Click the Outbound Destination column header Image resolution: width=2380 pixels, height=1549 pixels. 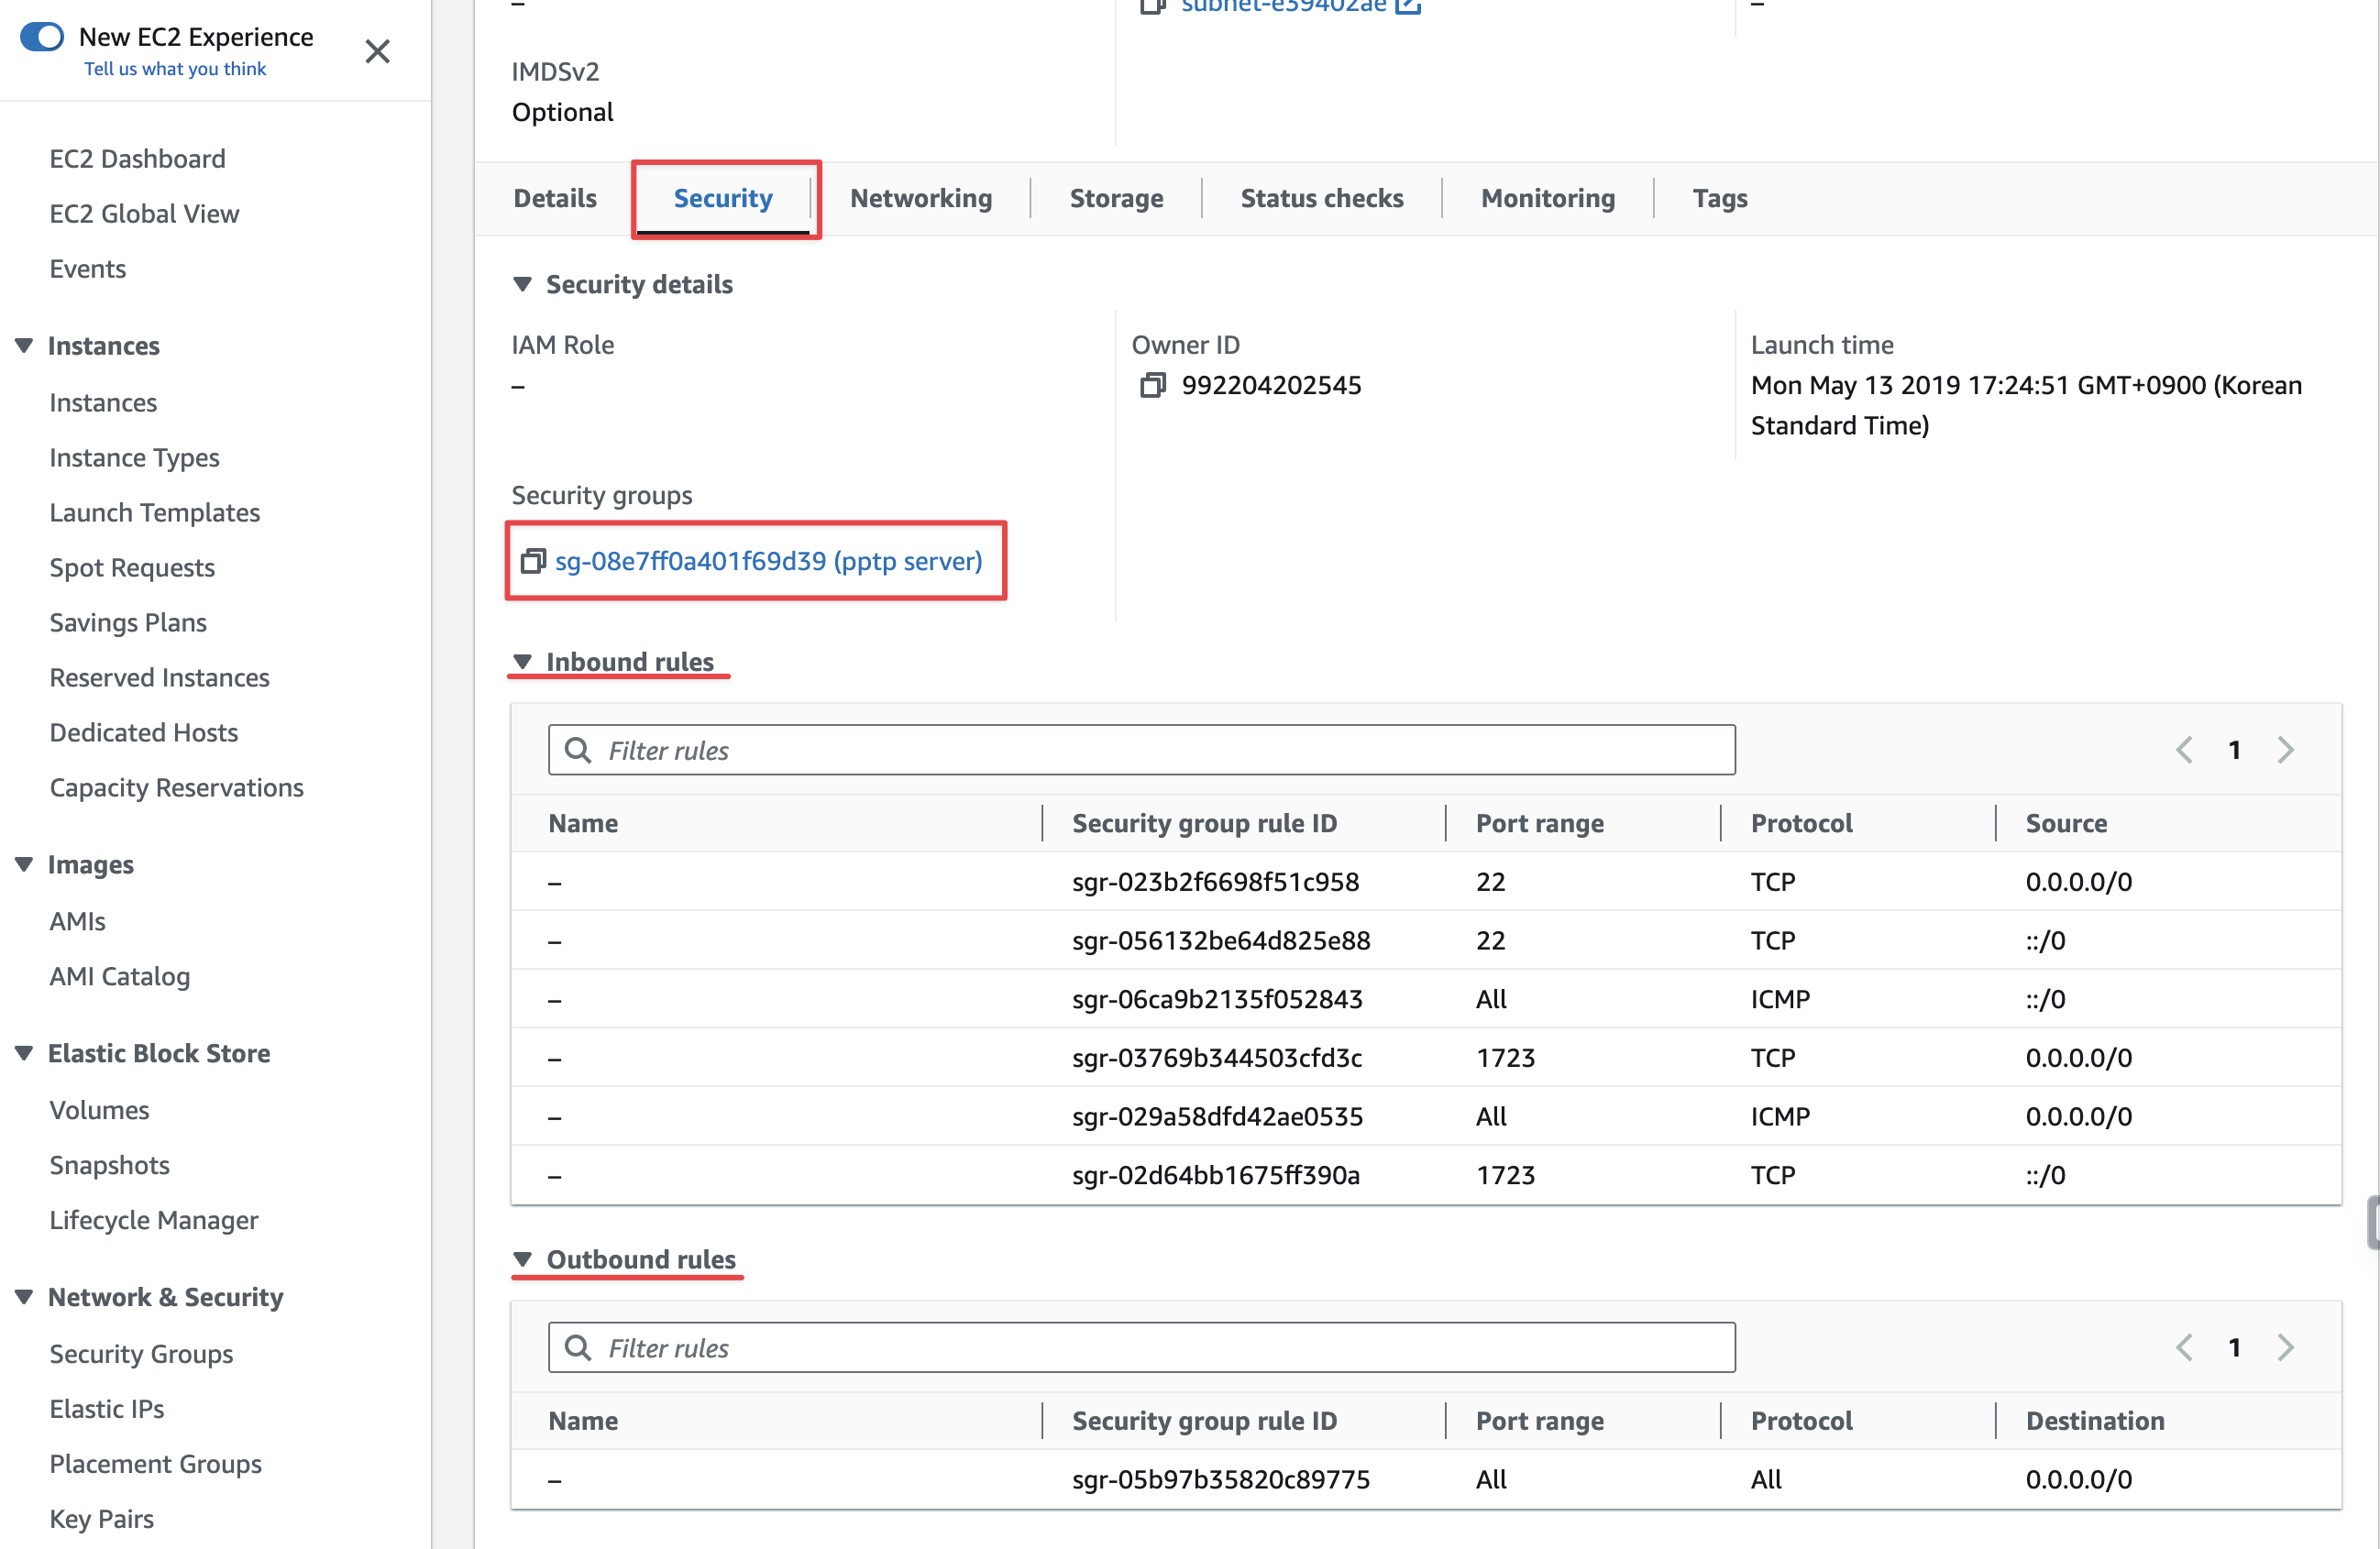2095,1420
